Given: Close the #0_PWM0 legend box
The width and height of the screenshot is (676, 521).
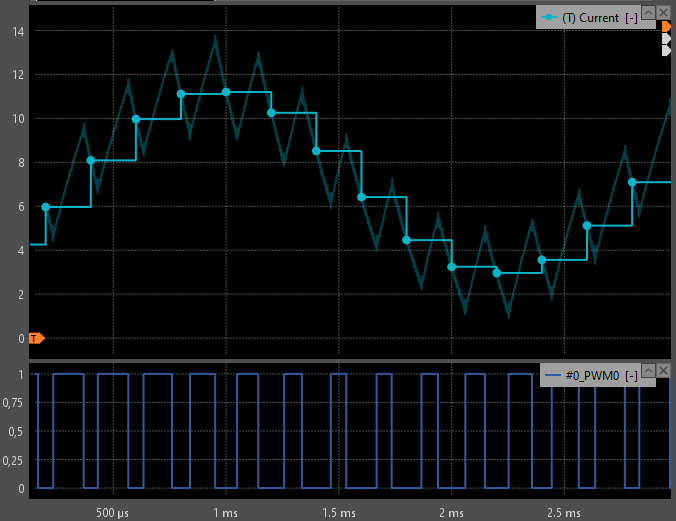Looking at the screenshot, I should click(663, 370).
